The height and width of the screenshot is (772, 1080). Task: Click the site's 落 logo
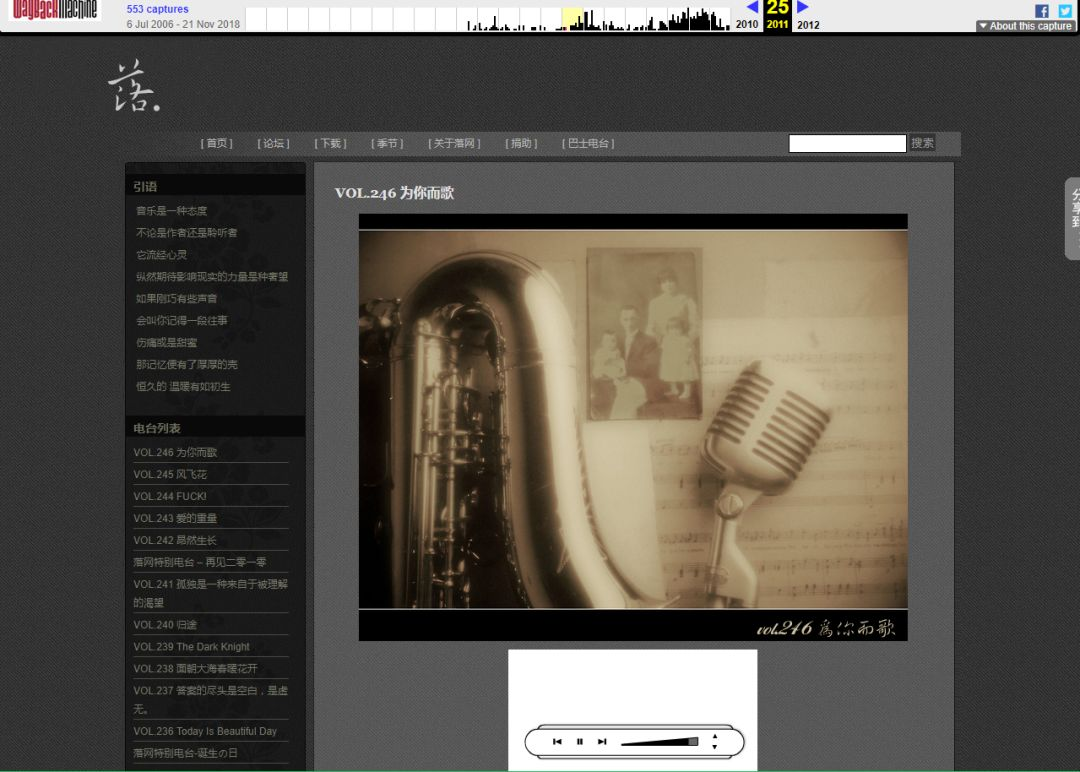point(133,87)
